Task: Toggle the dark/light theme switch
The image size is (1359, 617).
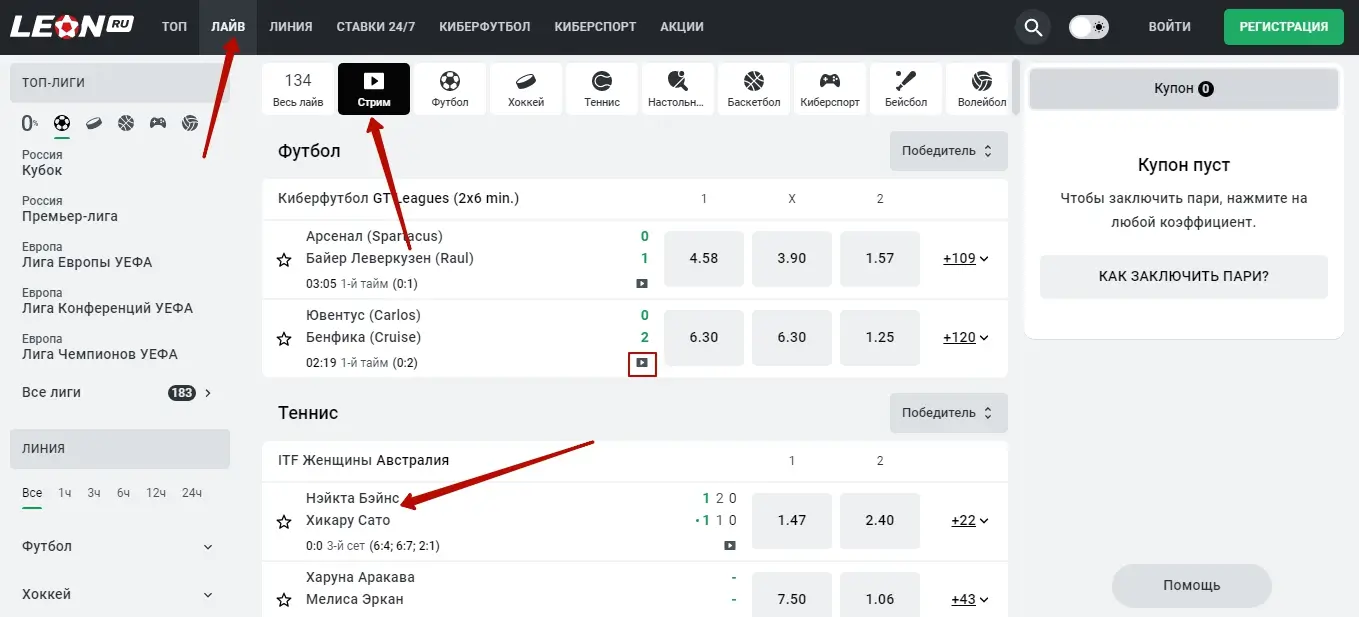Action: (1088, 27)
